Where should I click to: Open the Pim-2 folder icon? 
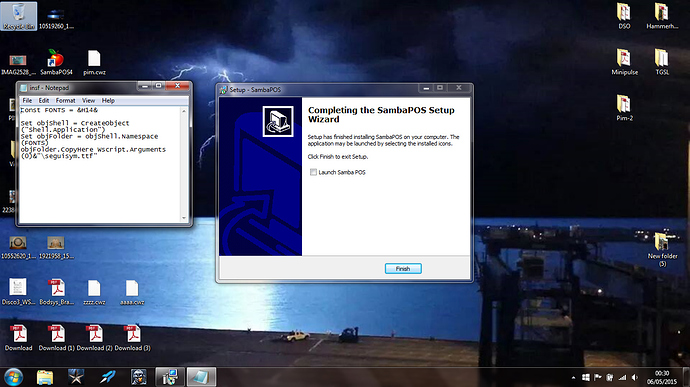coord(624,107)
